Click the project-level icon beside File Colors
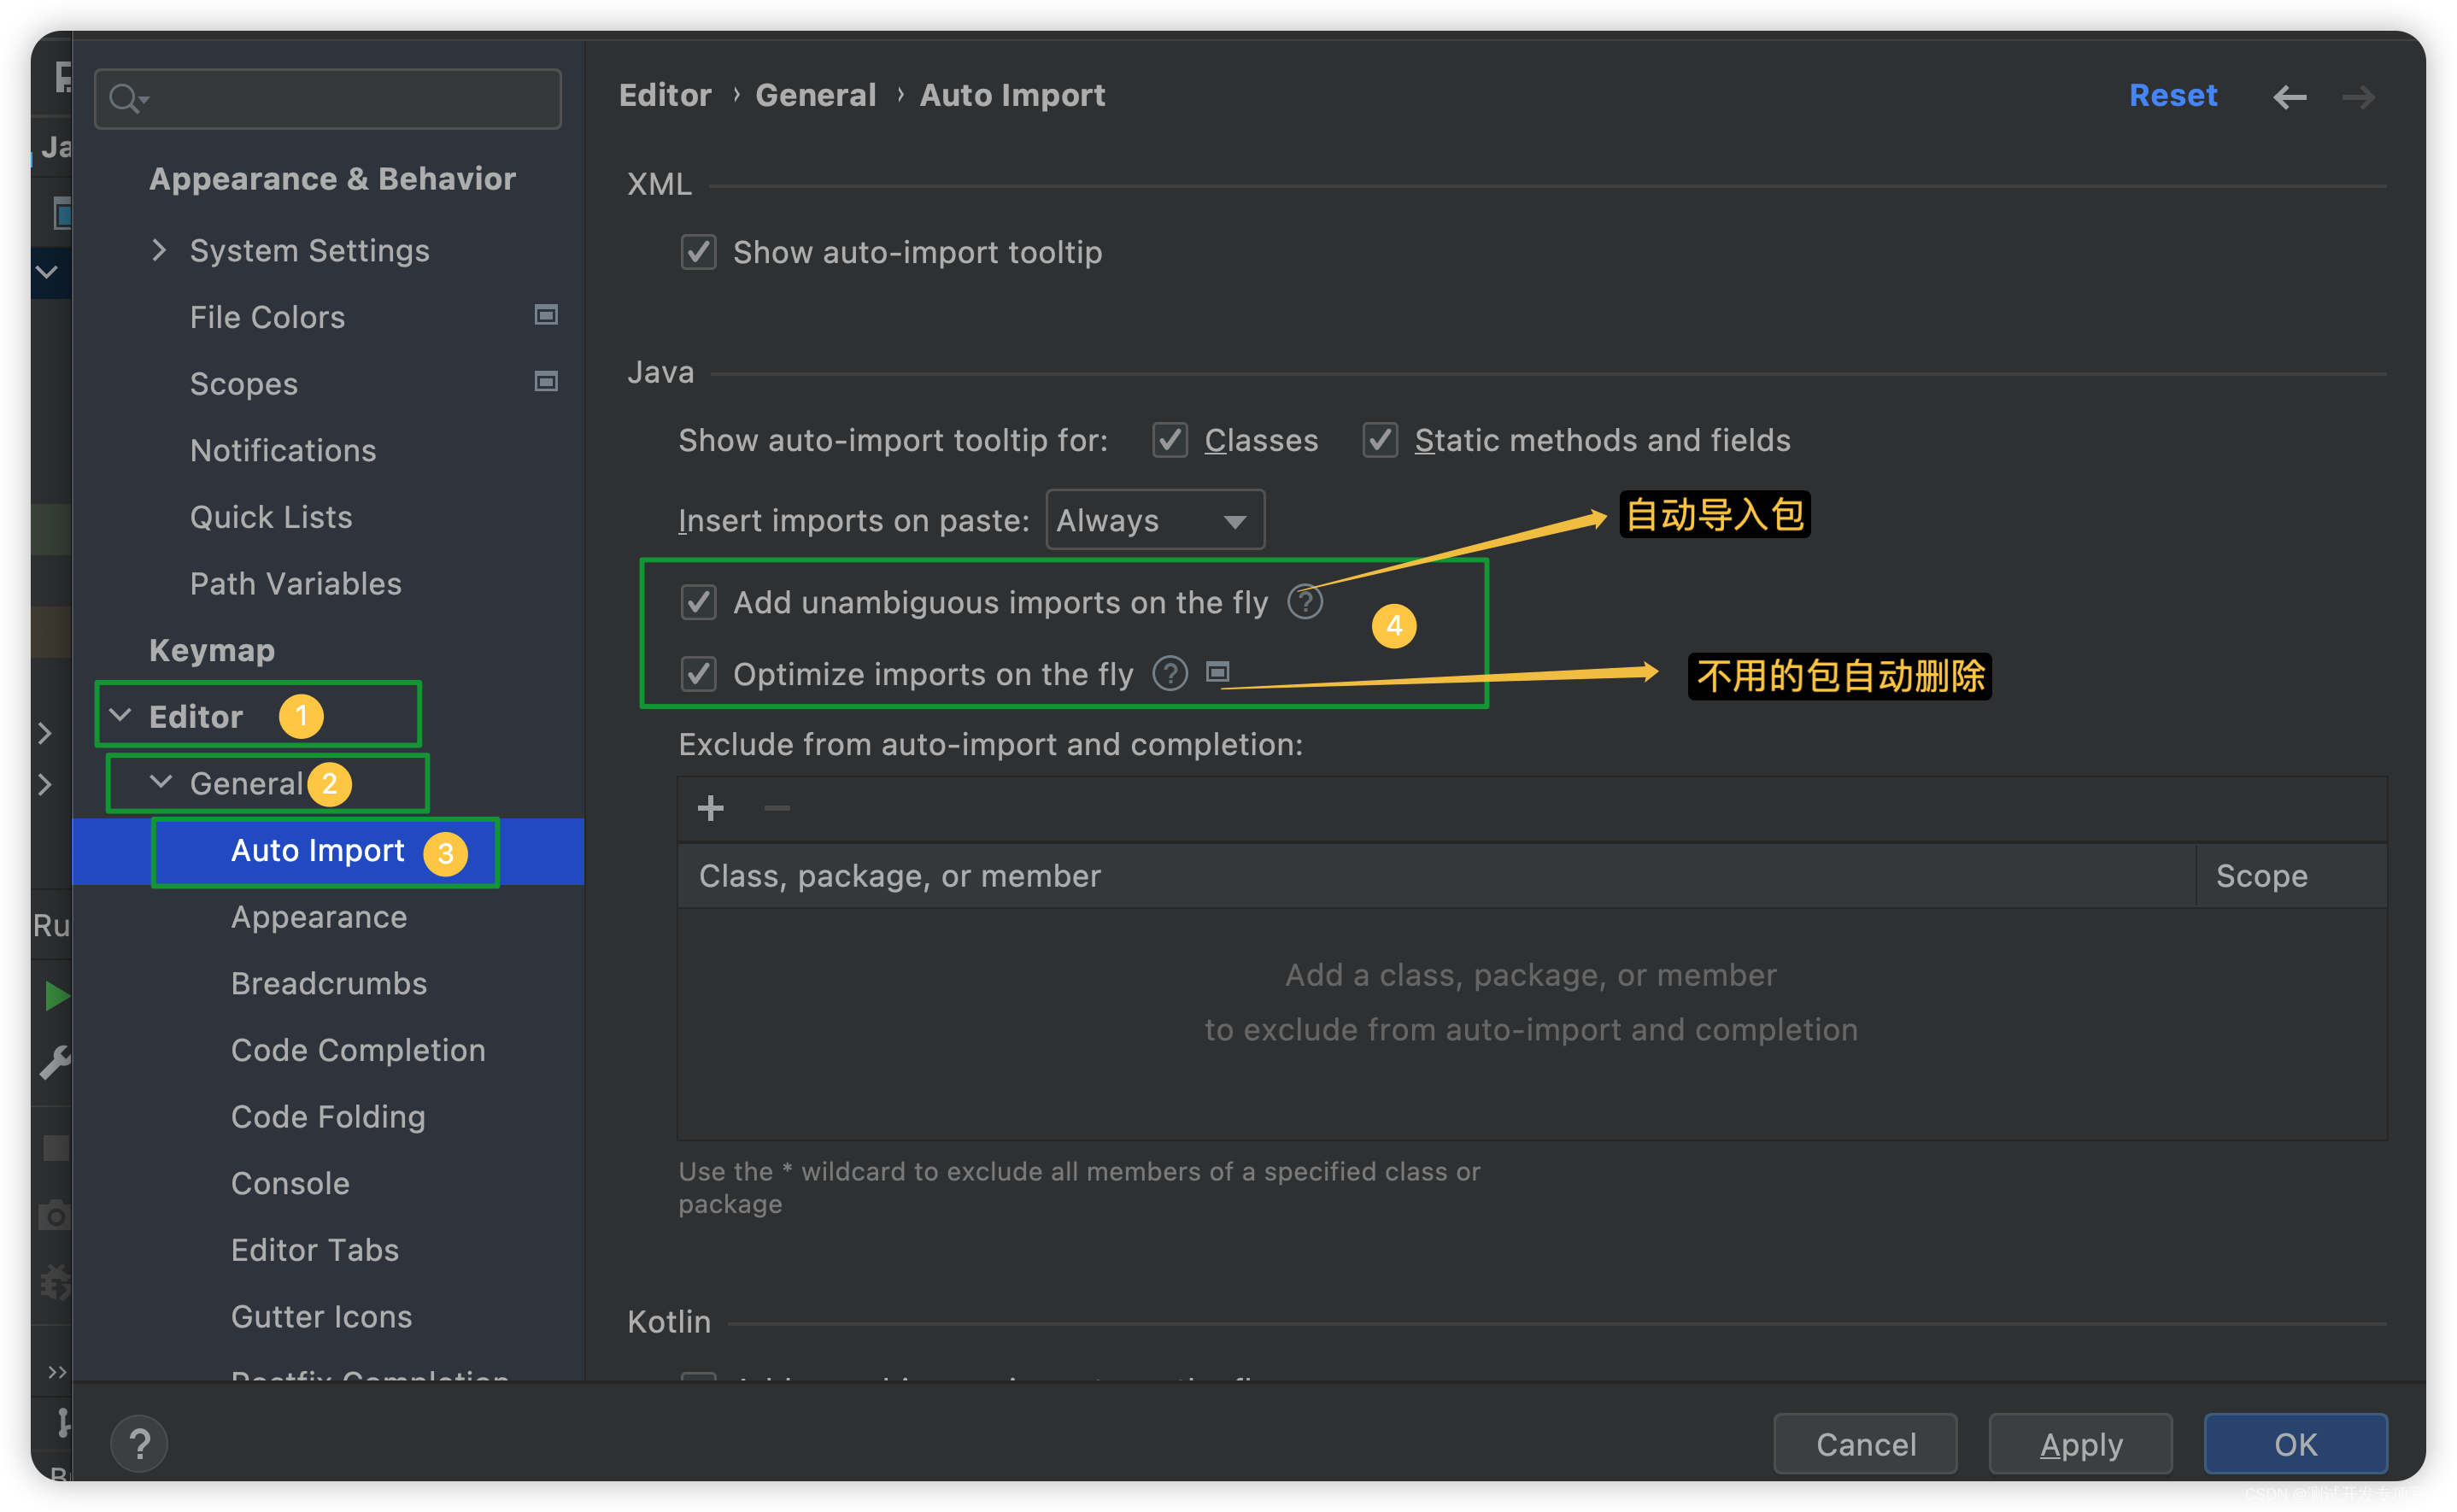Viewport: 2457px width, 1512px height. (x=545, y=315)
